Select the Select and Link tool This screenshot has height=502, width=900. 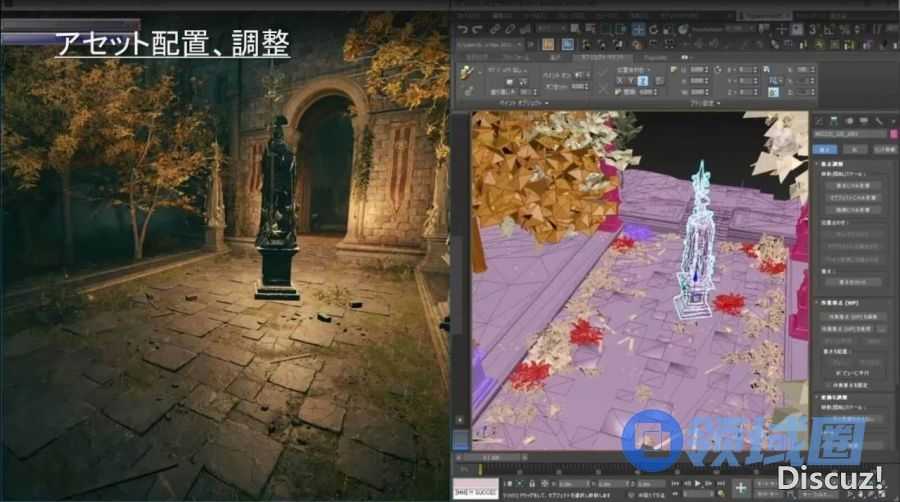496,30
